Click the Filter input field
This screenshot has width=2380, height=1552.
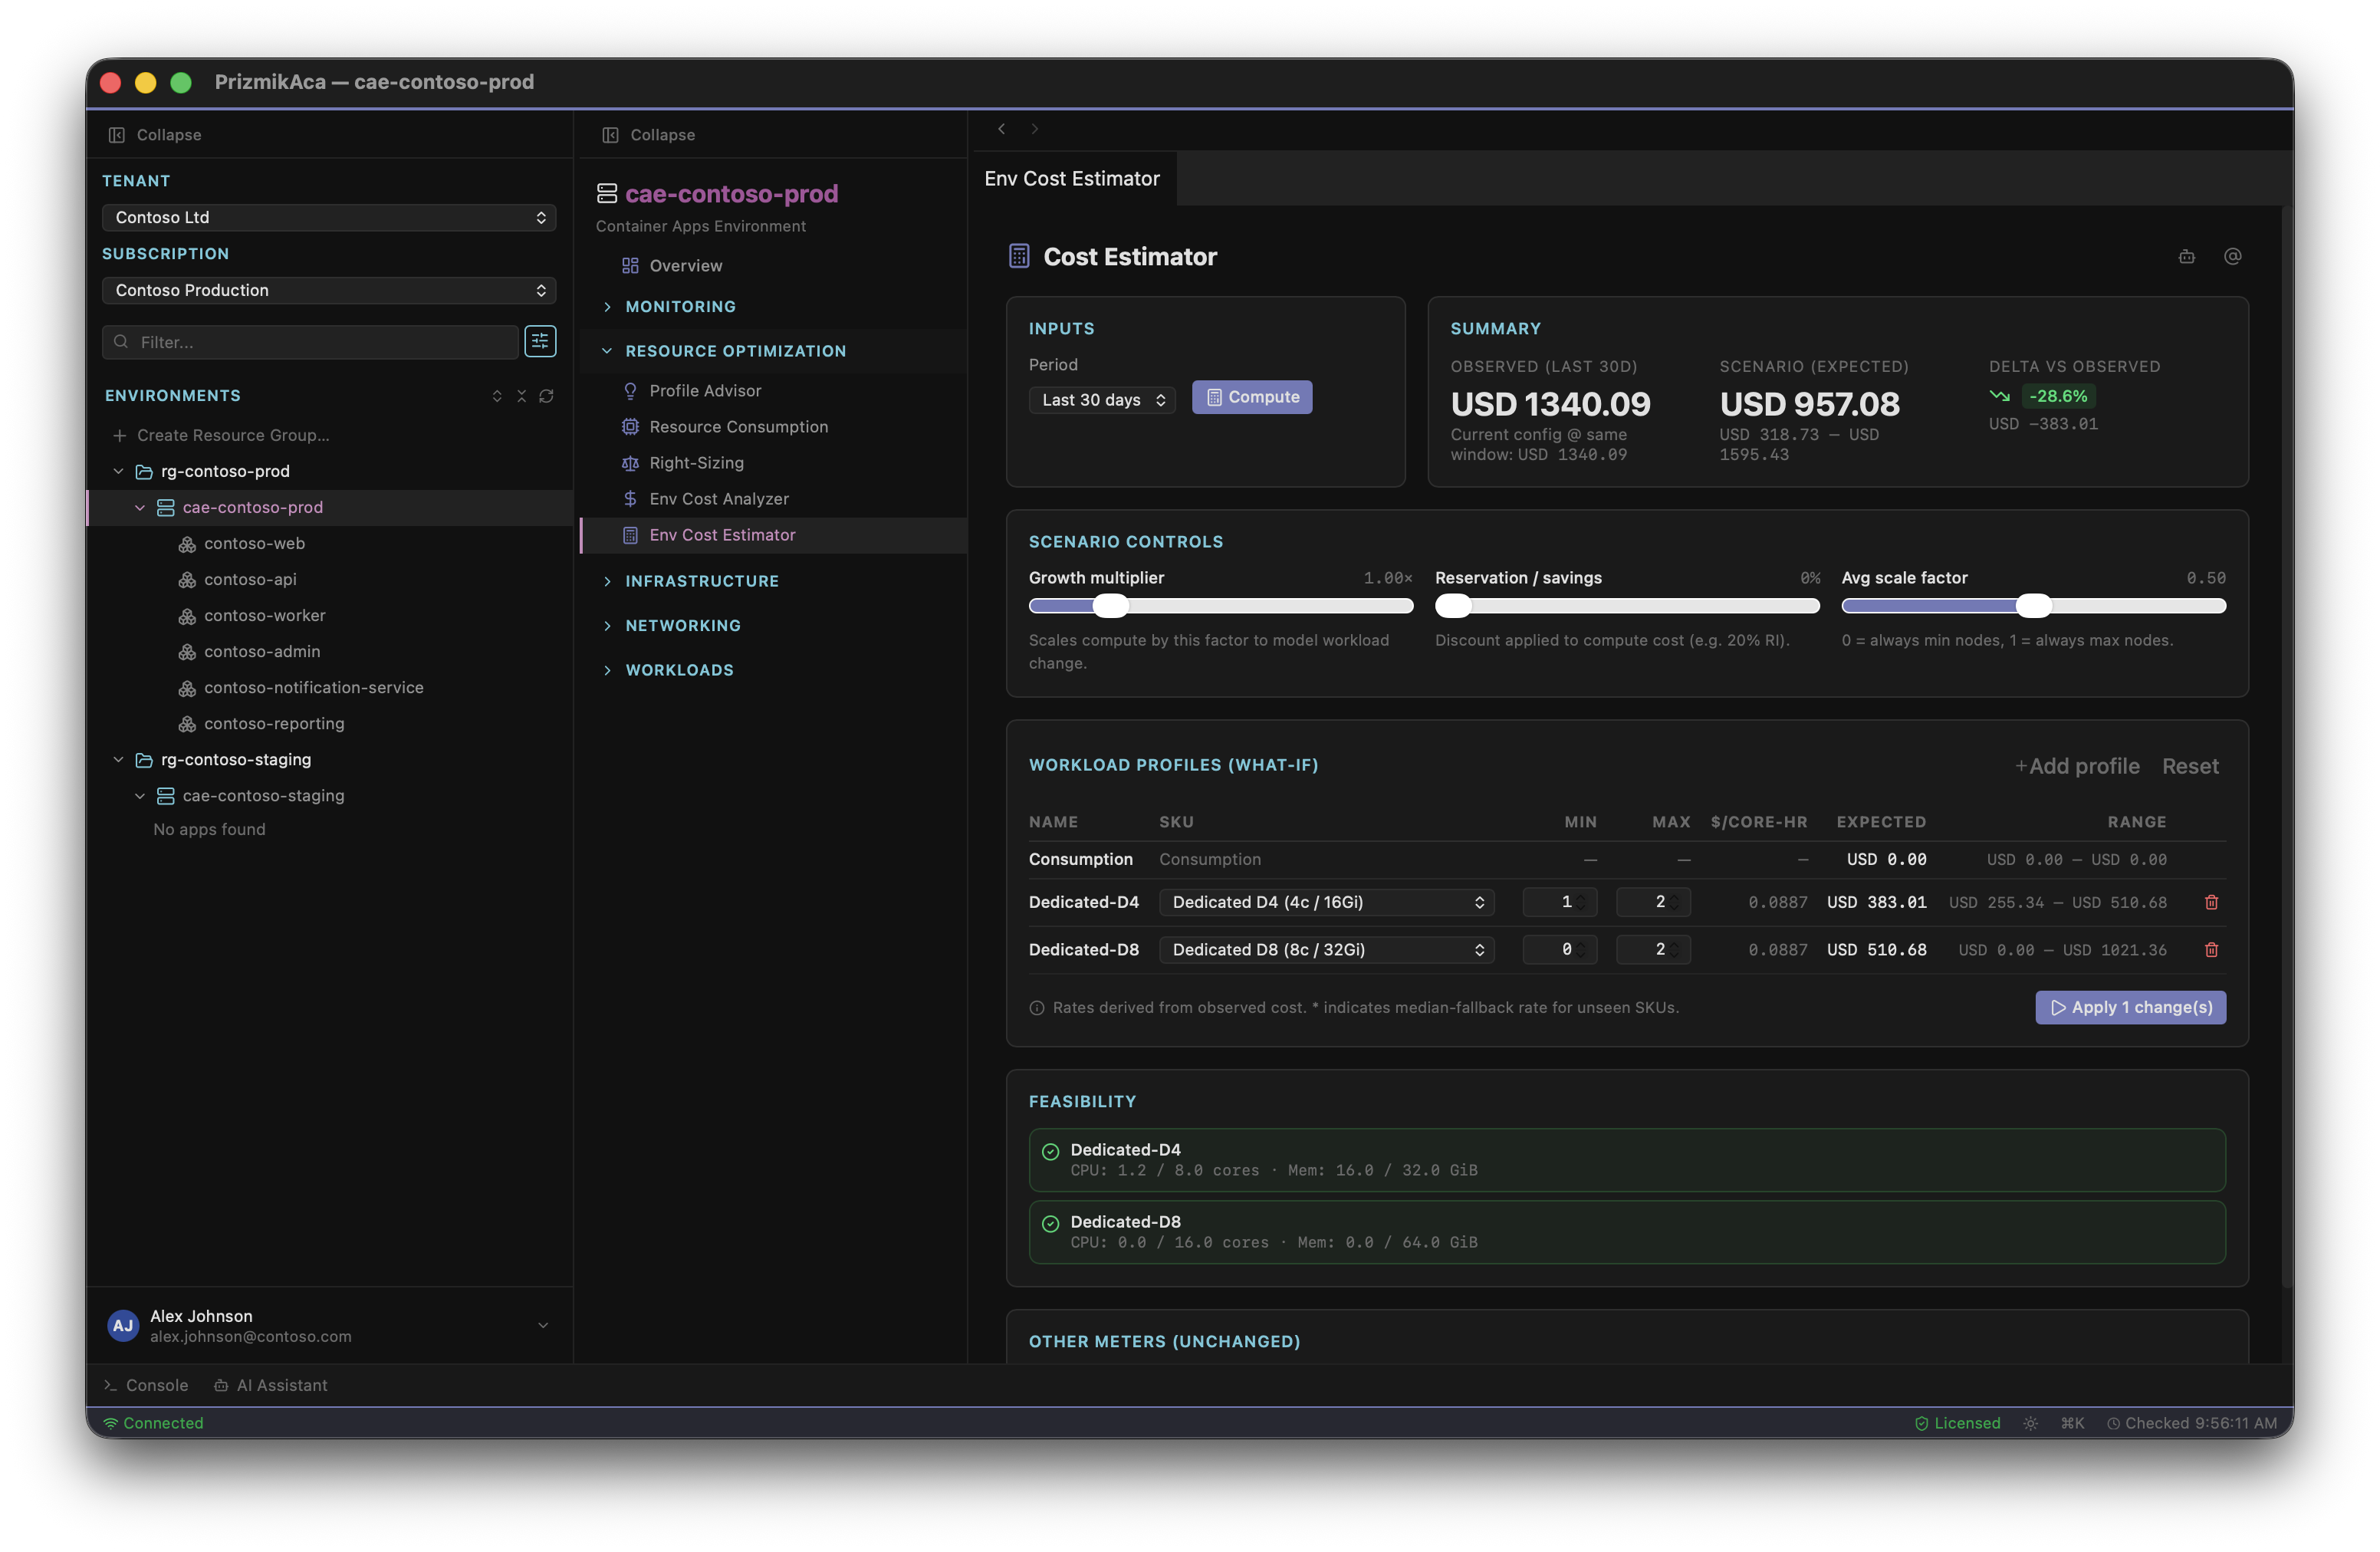[310, 341]
